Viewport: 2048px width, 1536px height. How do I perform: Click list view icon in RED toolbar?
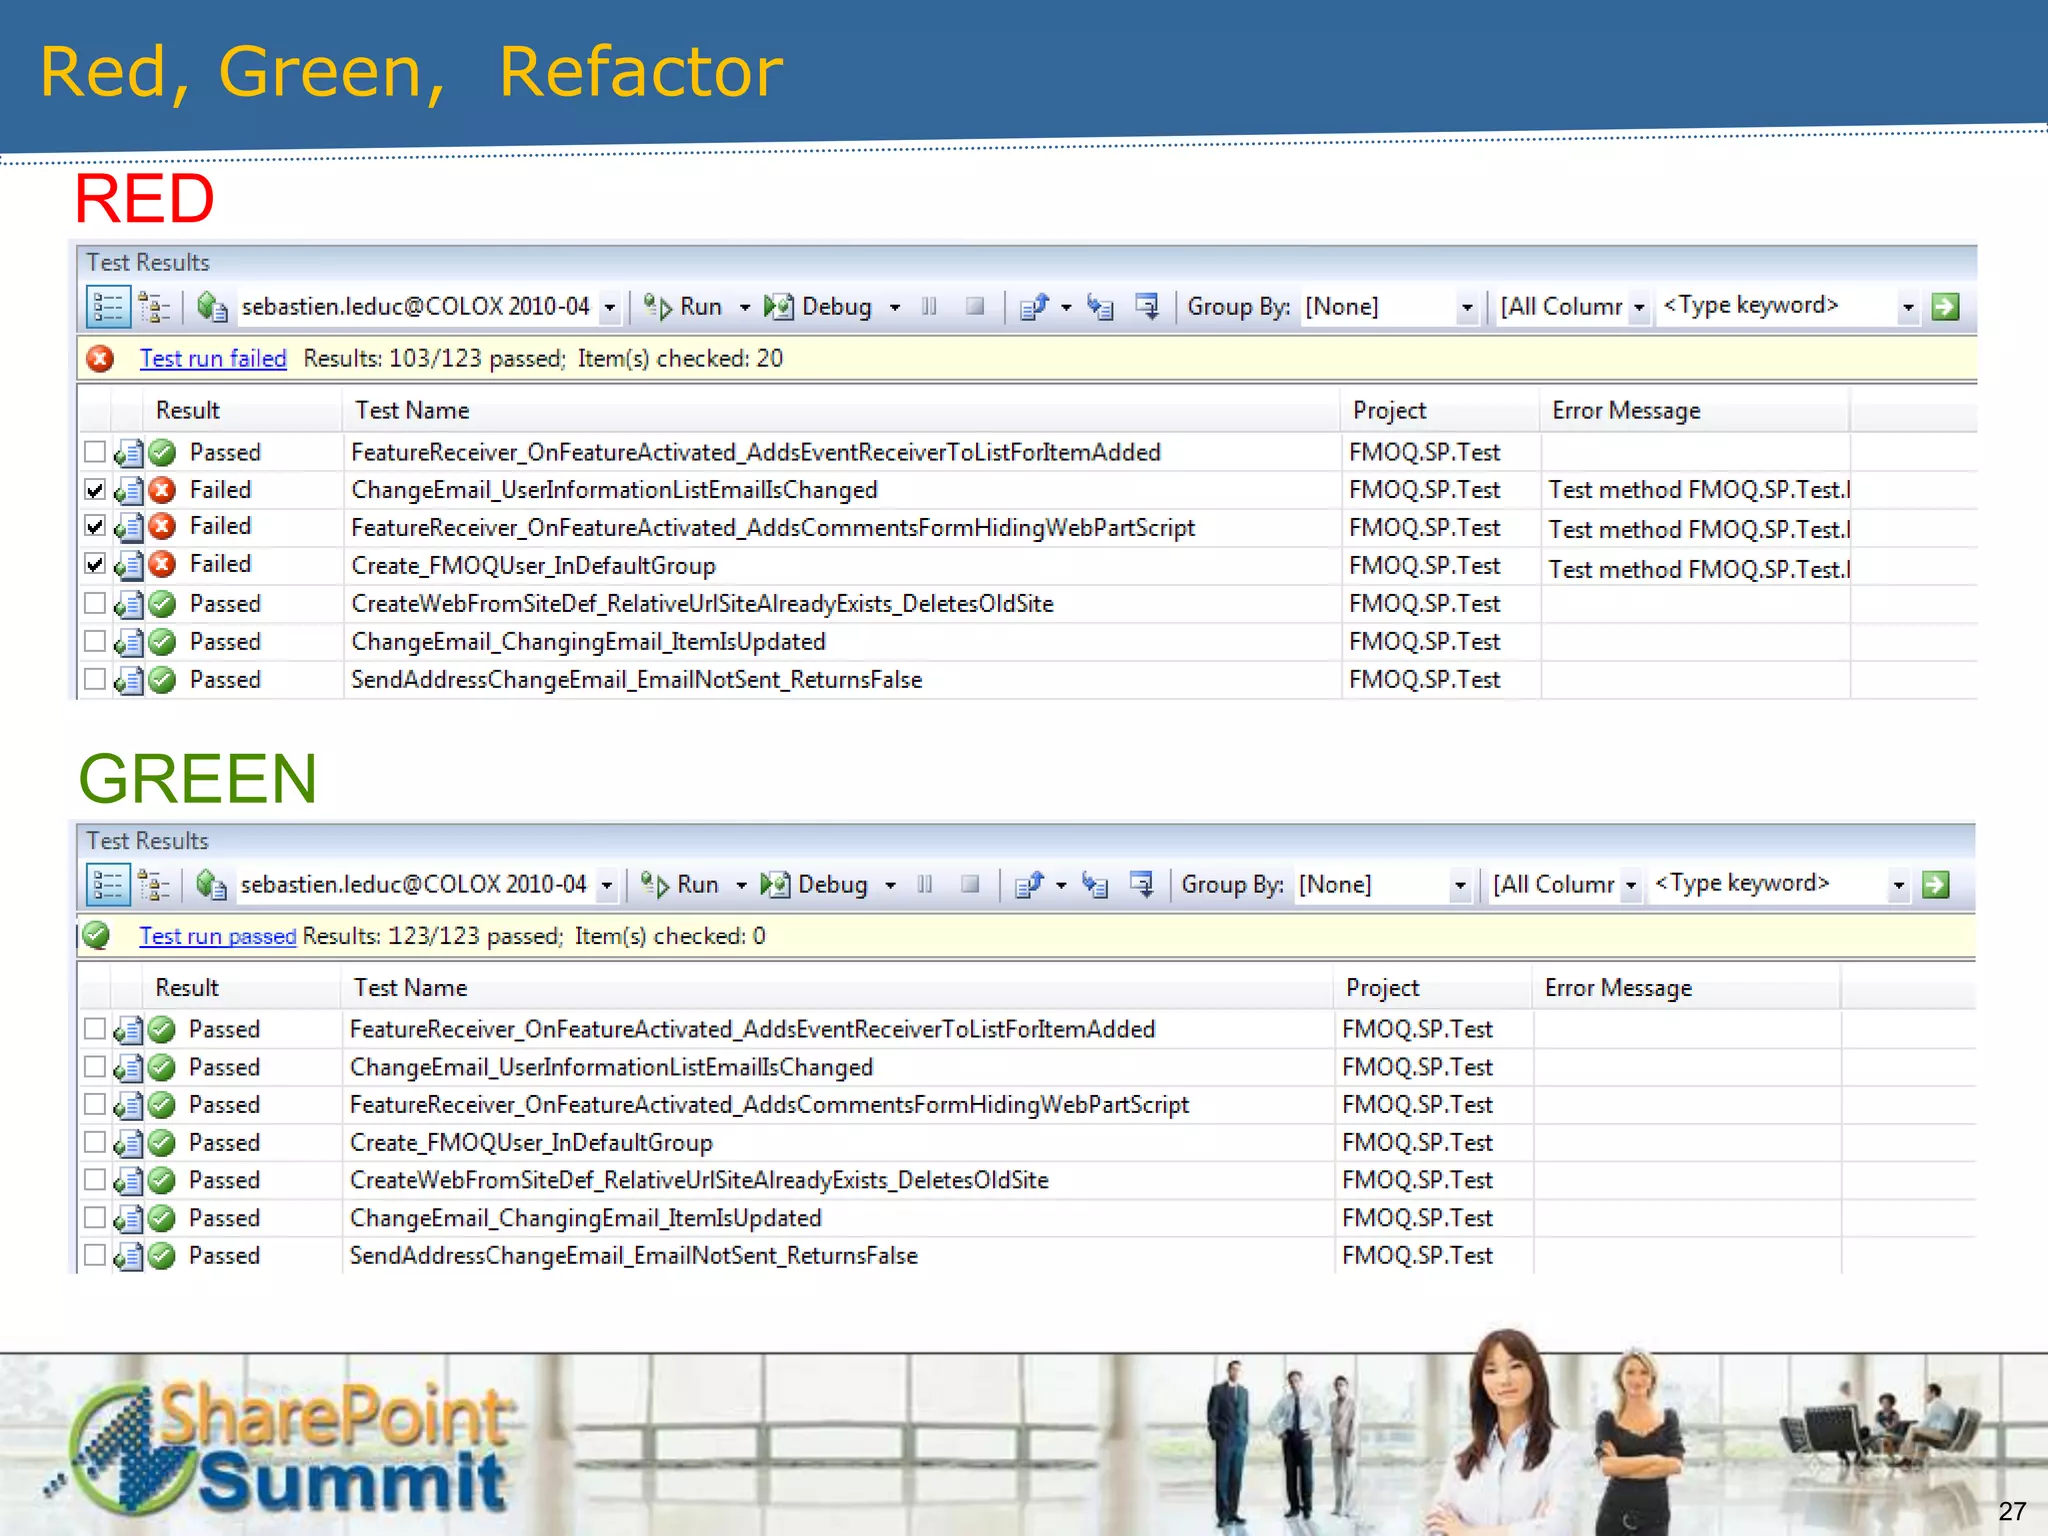pyautogui.click(x=108, y=306)
